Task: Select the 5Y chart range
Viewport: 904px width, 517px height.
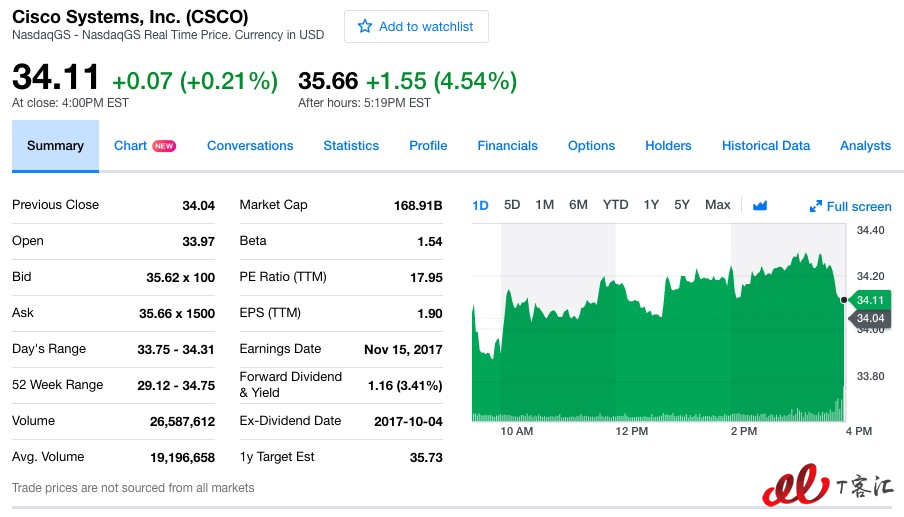Action: point(682,205)
